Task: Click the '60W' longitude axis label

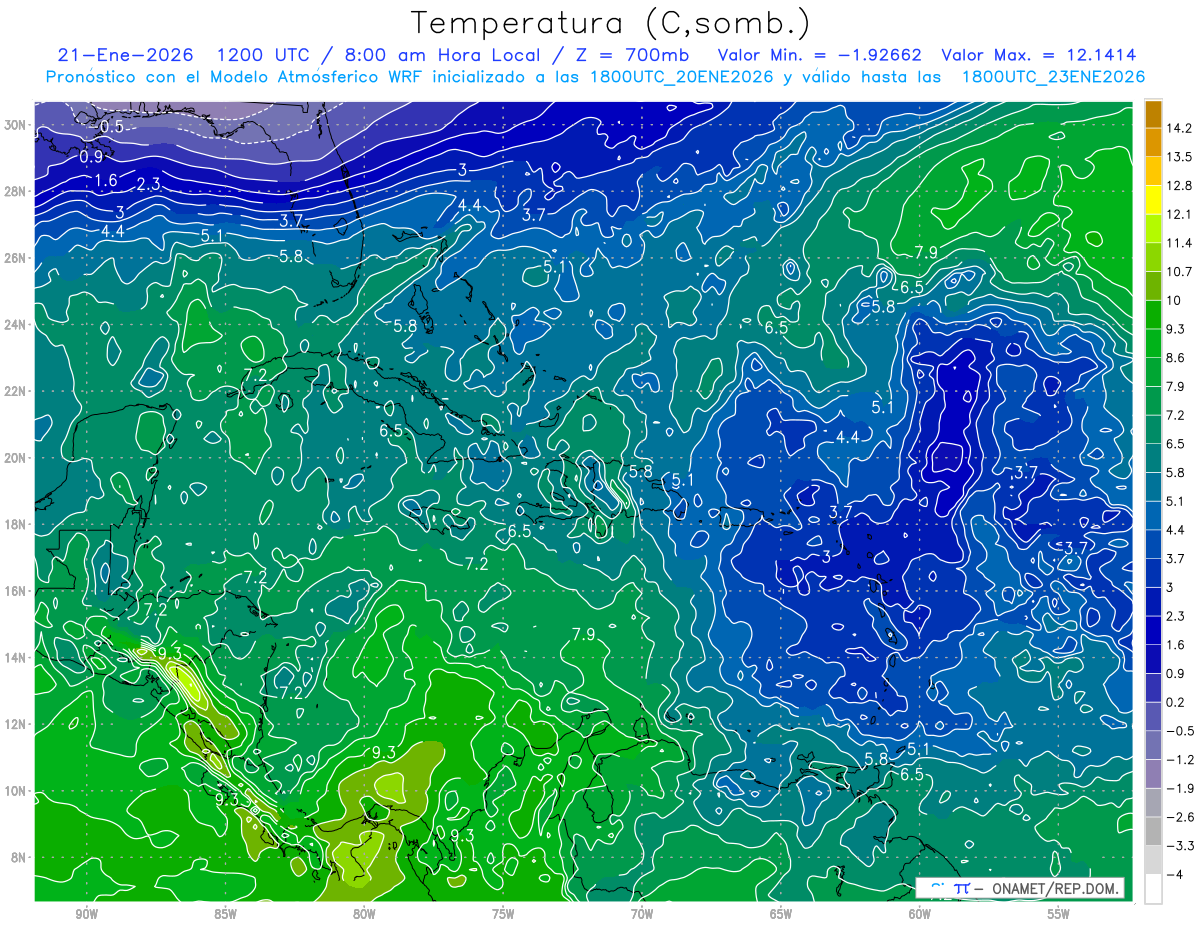Action: 920,914
